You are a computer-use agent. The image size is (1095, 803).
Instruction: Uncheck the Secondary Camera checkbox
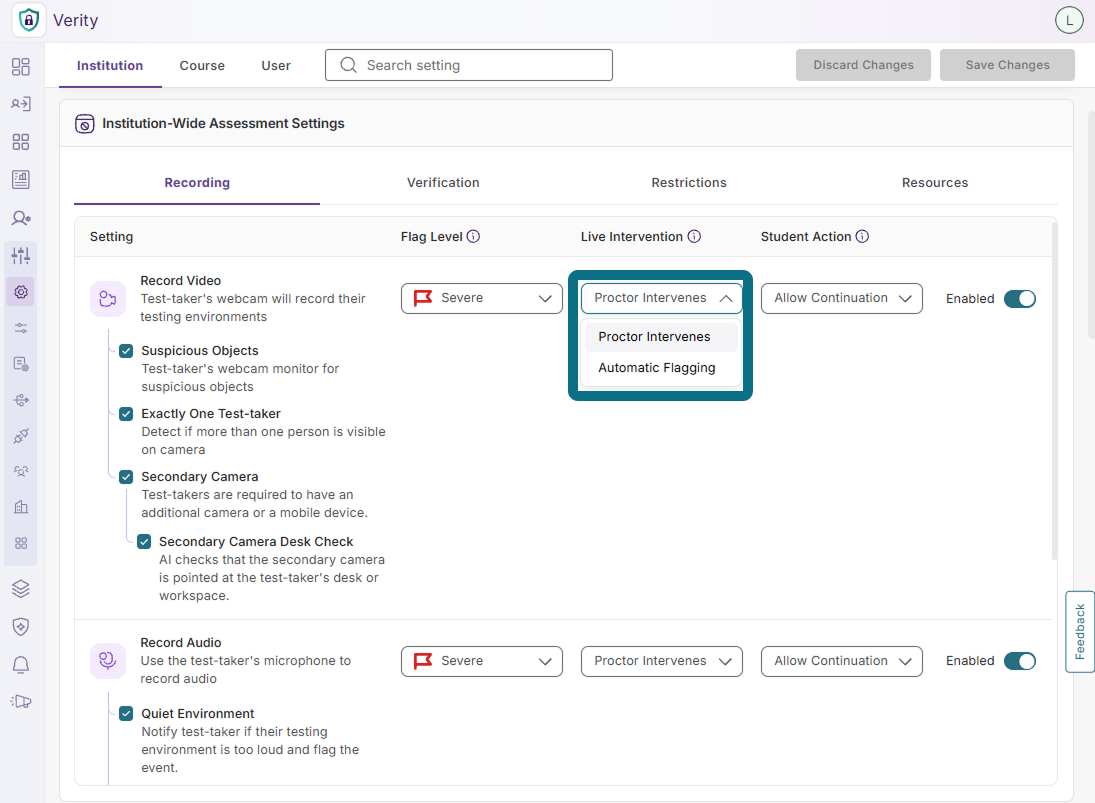[126, 477]
